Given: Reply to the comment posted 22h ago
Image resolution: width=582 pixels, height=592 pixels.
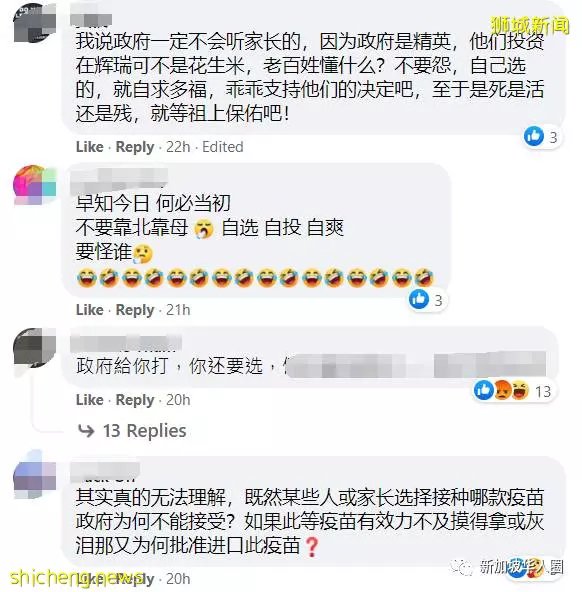Looking at the screenshot, I should click(135, 147).
